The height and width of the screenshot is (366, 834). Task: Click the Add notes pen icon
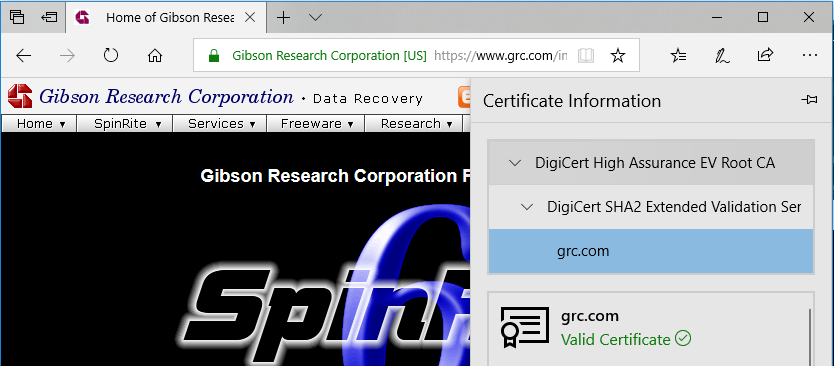722,55
